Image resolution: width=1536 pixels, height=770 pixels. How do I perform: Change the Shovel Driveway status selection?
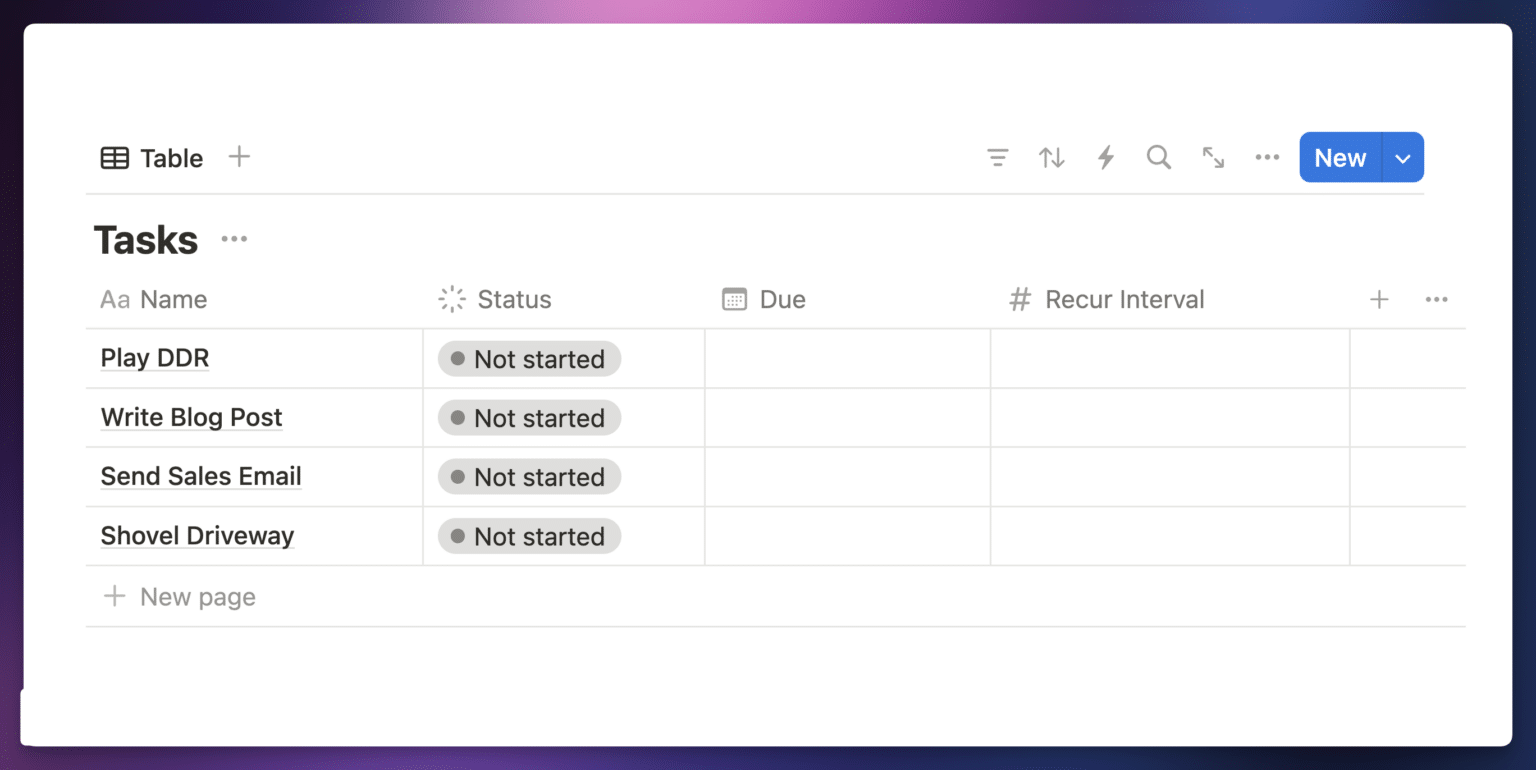[528, 536]
